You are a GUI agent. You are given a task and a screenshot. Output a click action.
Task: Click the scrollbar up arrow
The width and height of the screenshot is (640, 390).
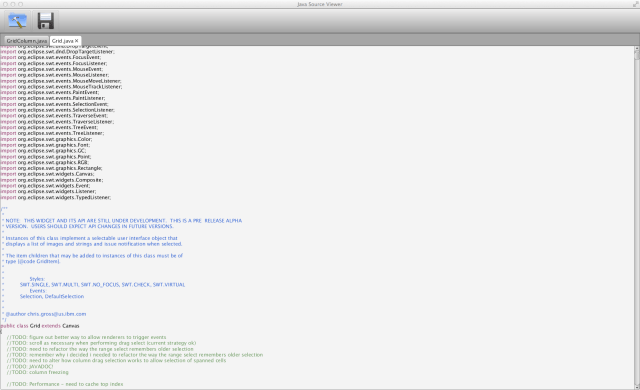click(x=637, y=48)
